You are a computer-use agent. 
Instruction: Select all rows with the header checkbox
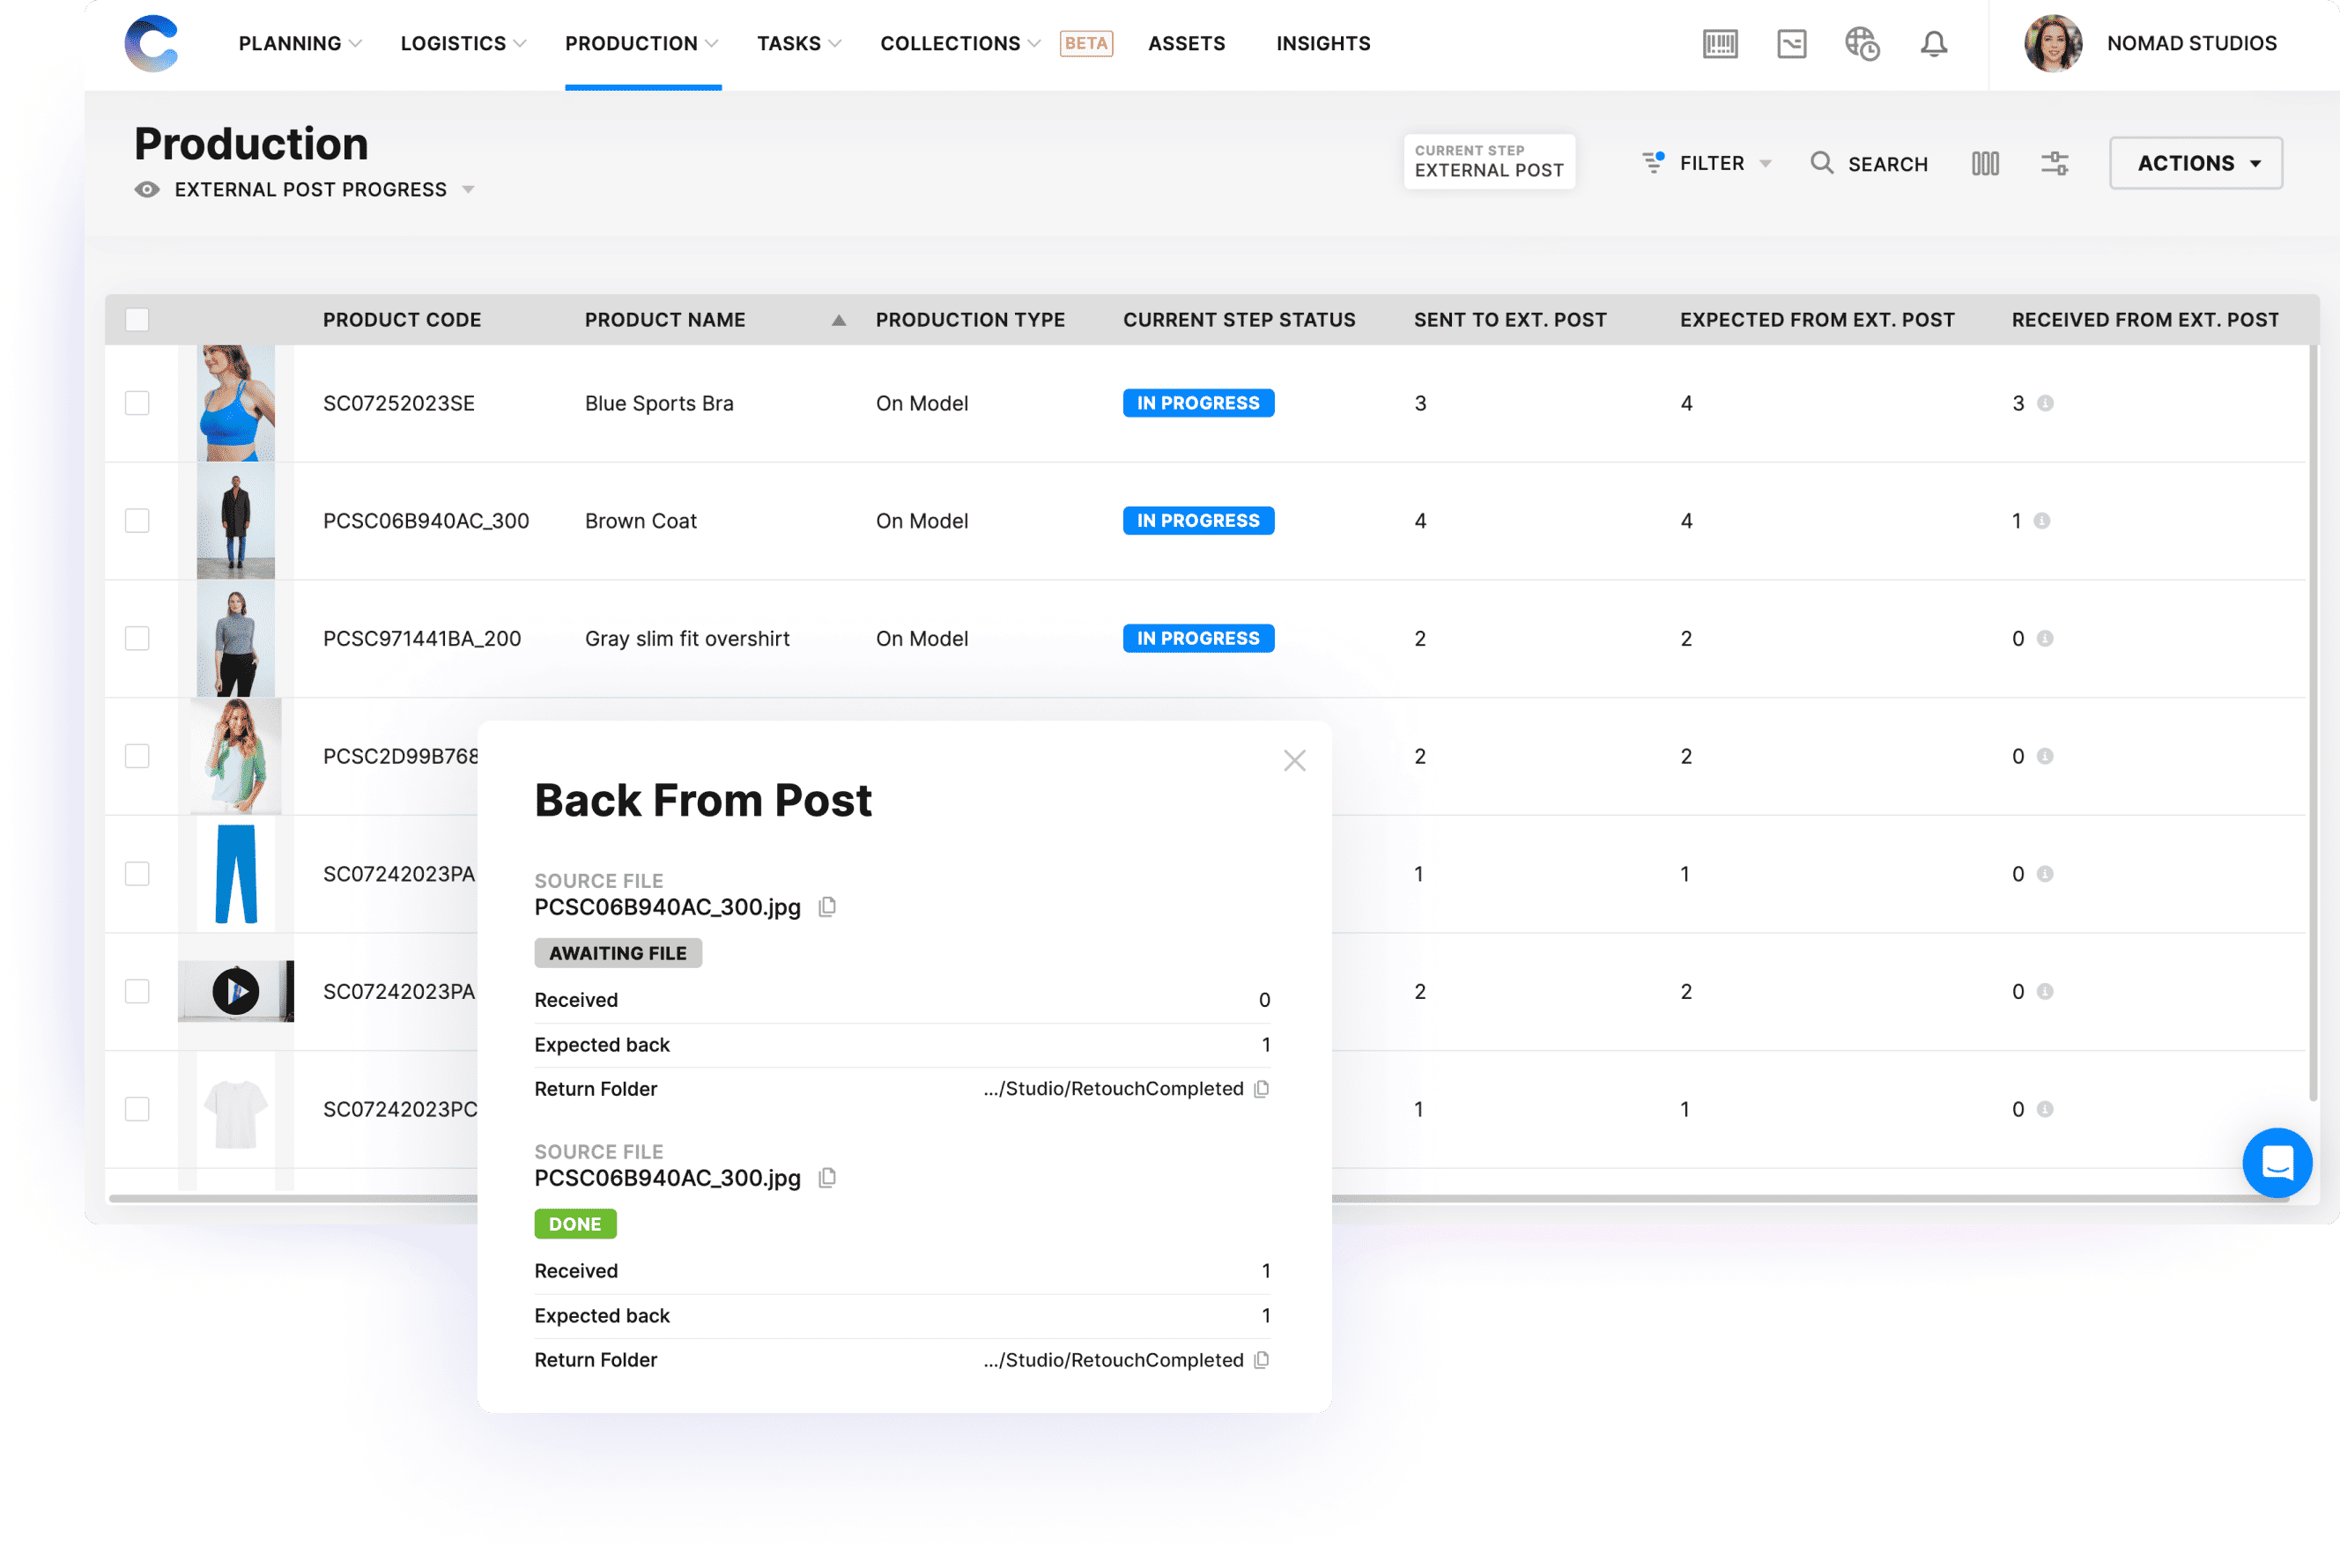pyautogui.click(x=137, y=319)
